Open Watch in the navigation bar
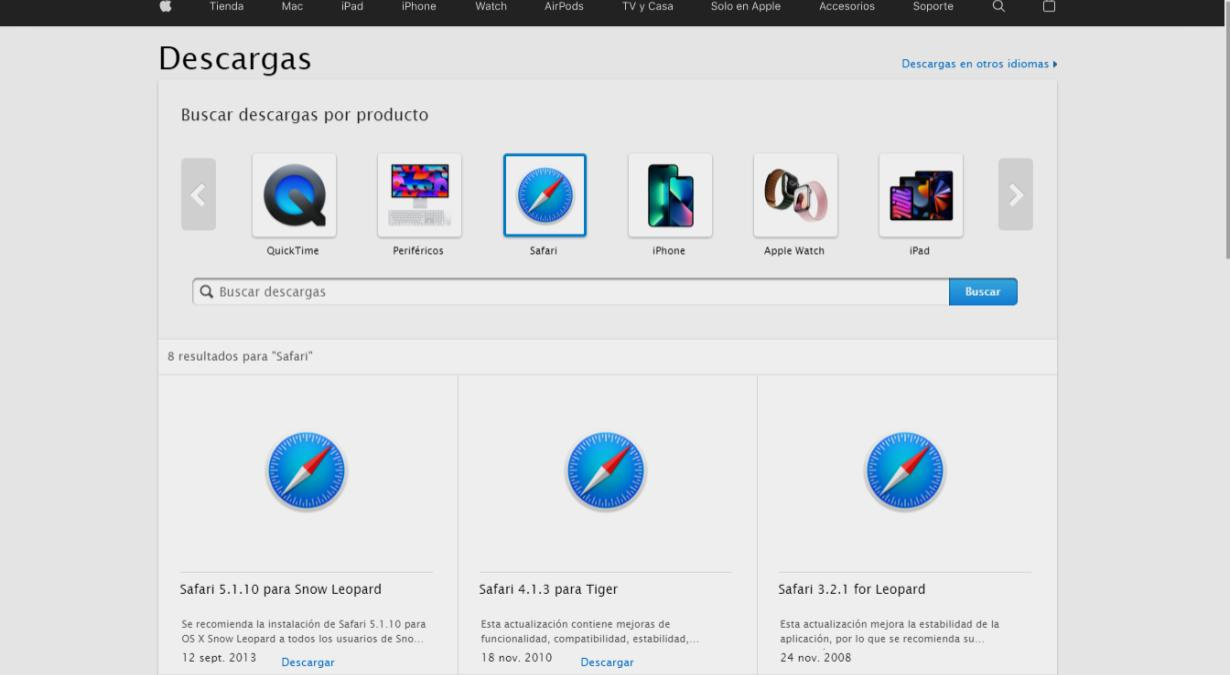 [x=491, y=7]
